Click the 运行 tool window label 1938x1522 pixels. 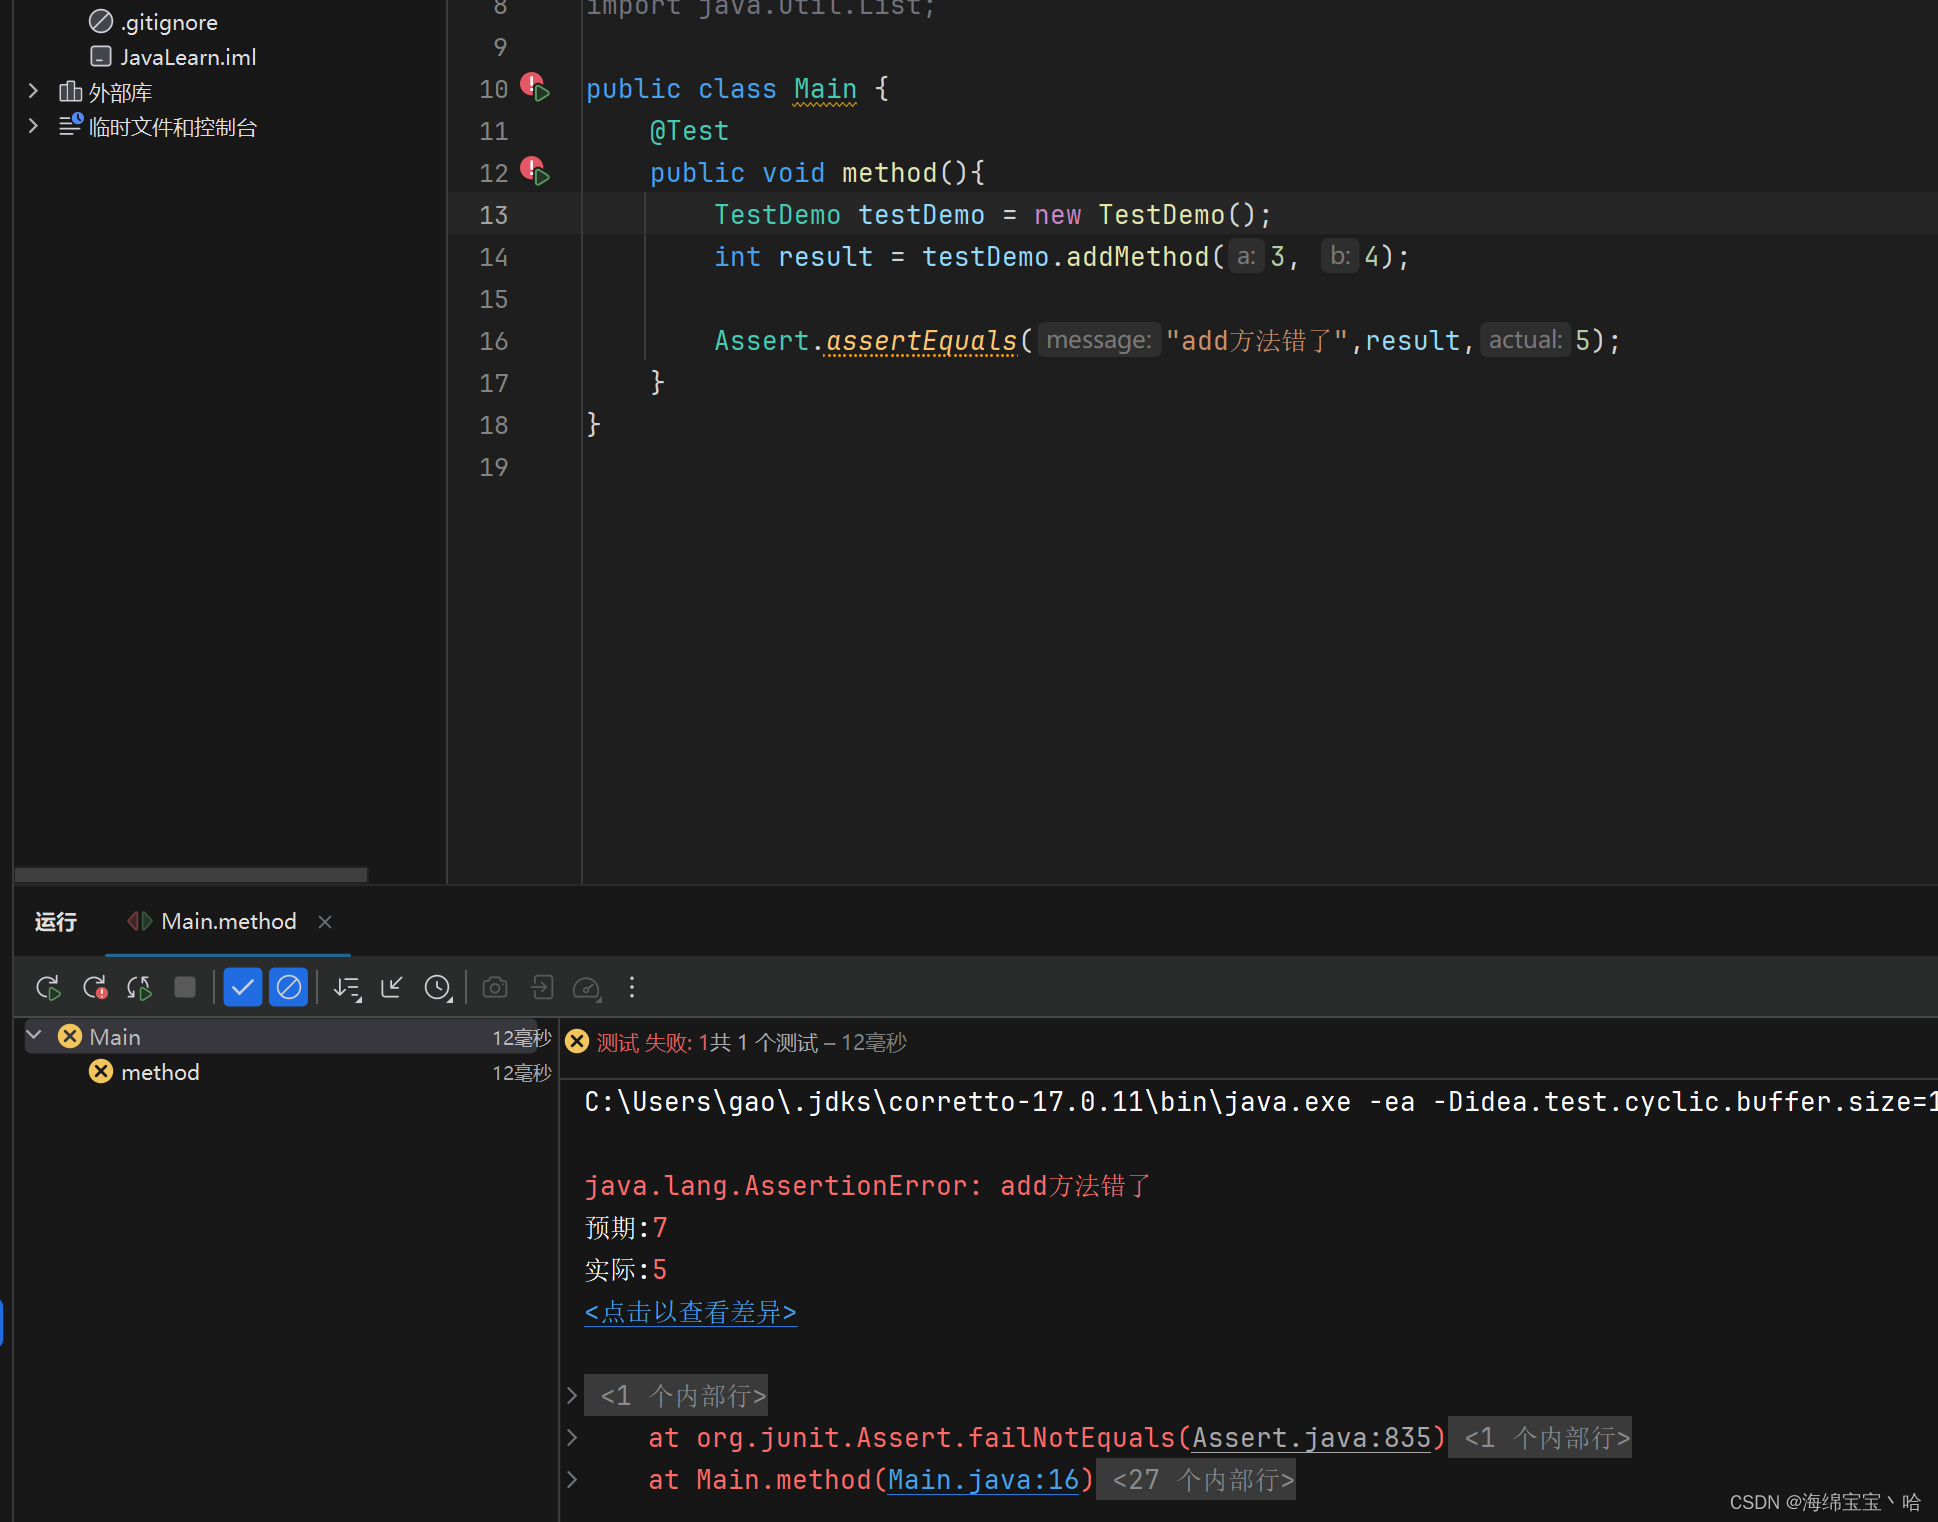[56, 922]
